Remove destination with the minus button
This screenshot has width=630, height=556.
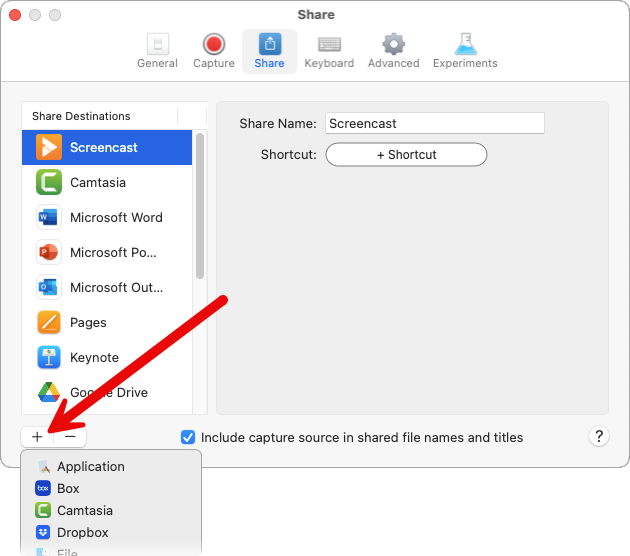pos(70,437)
